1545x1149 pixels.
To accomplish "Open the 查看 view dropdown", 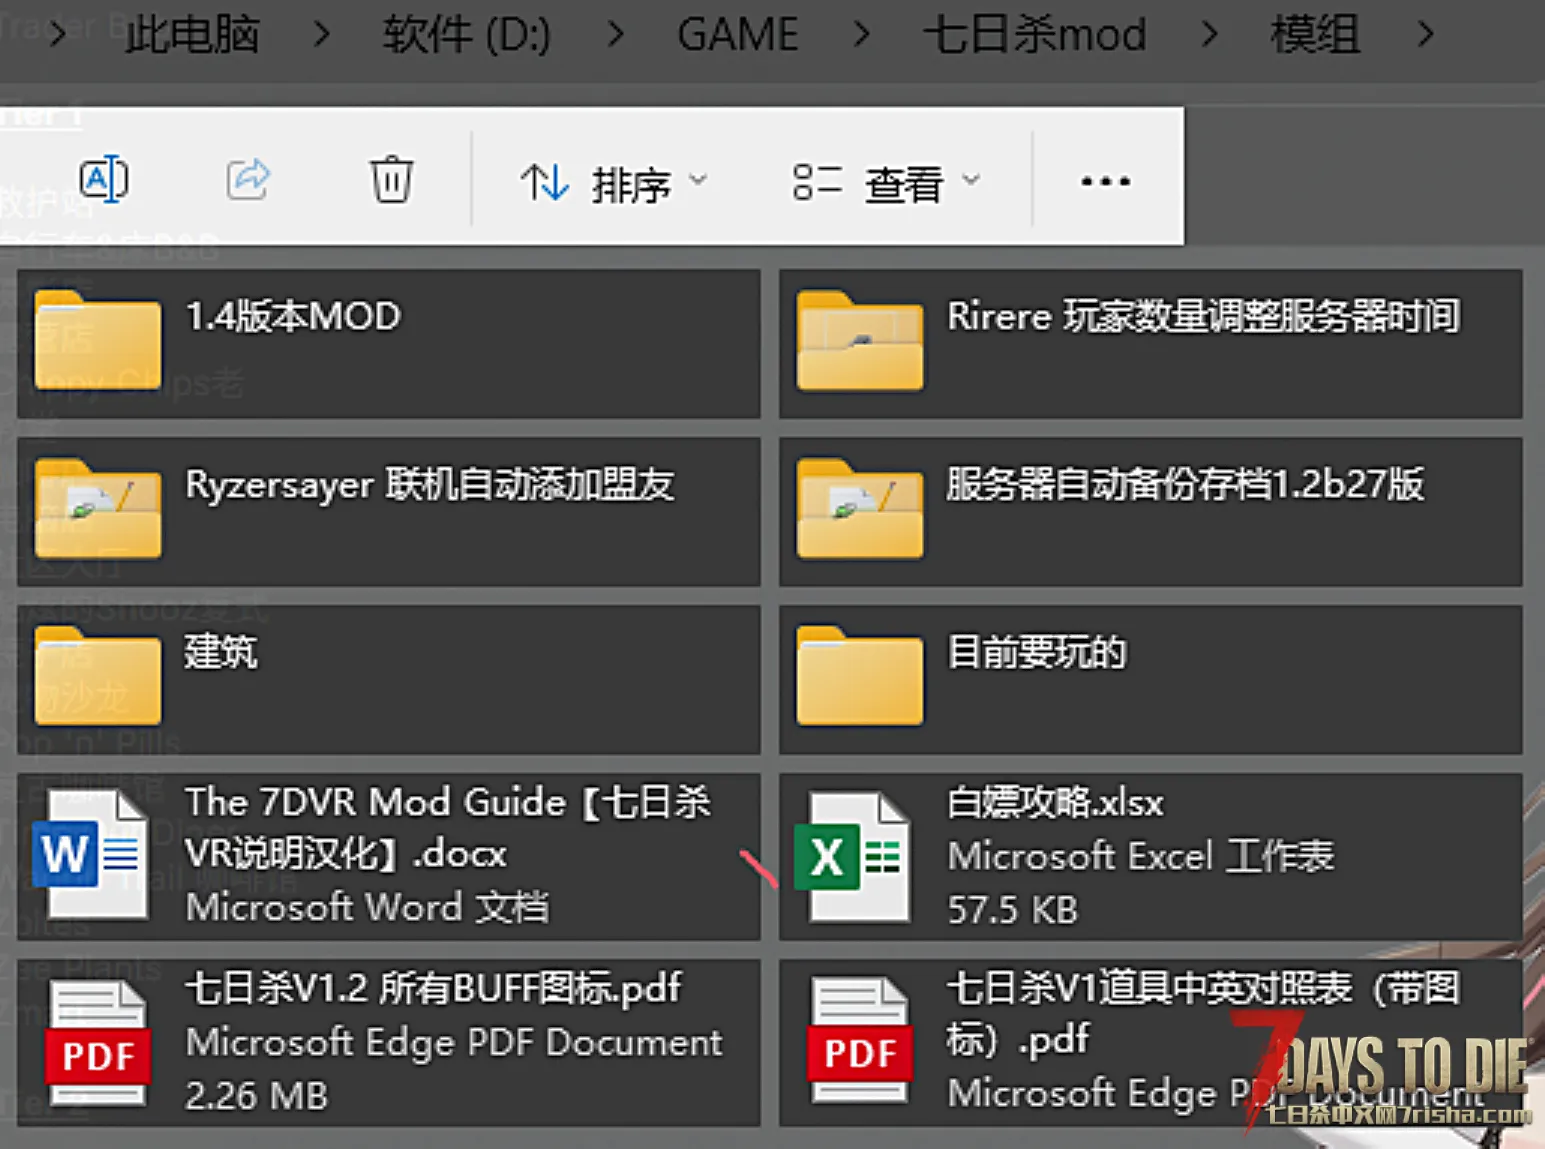I will click(x=886, y=183).
